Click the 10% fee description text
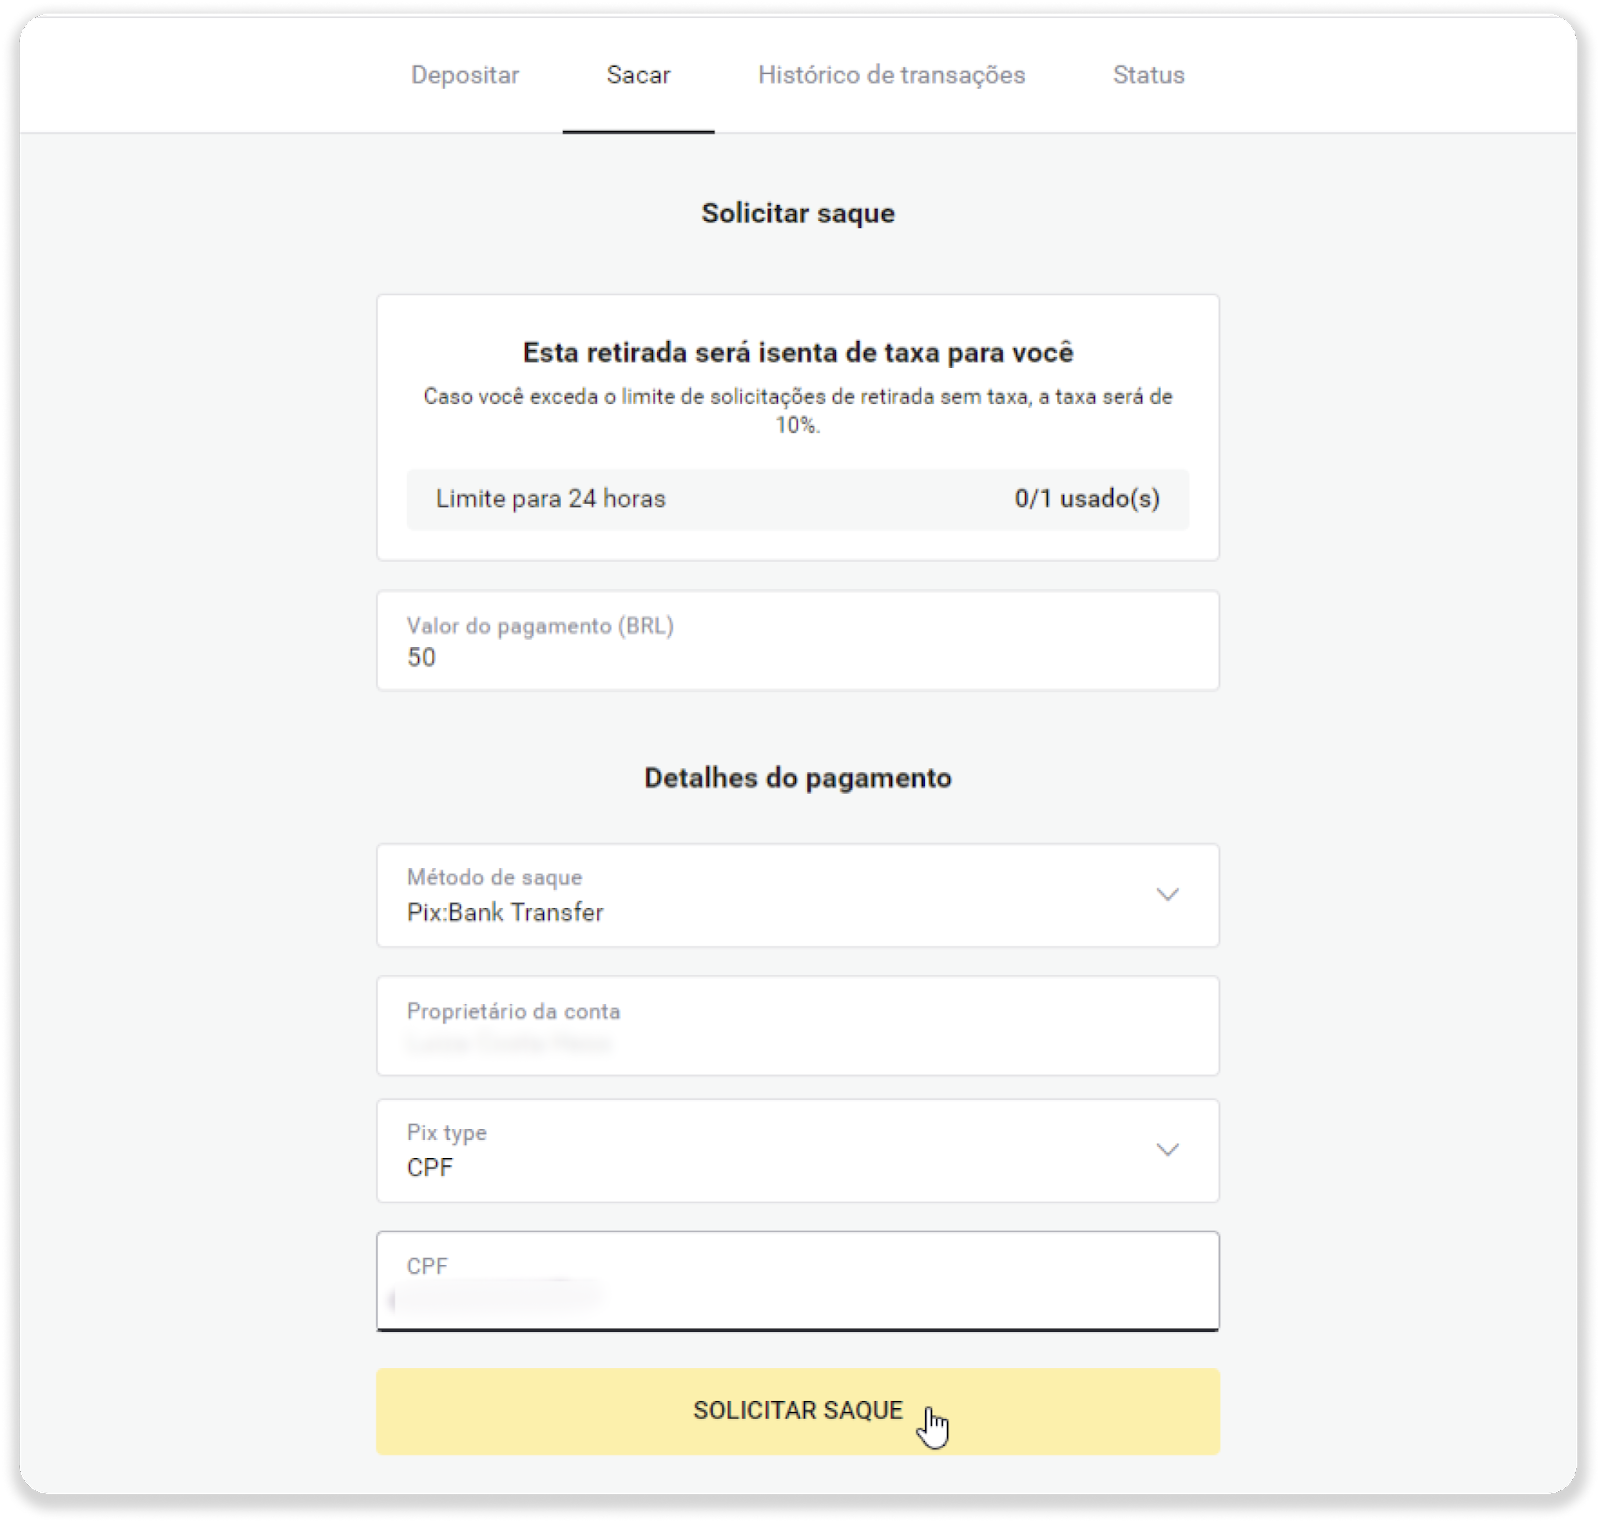The height and width of the screenshot is (1522, 1600). coord(797,410)
